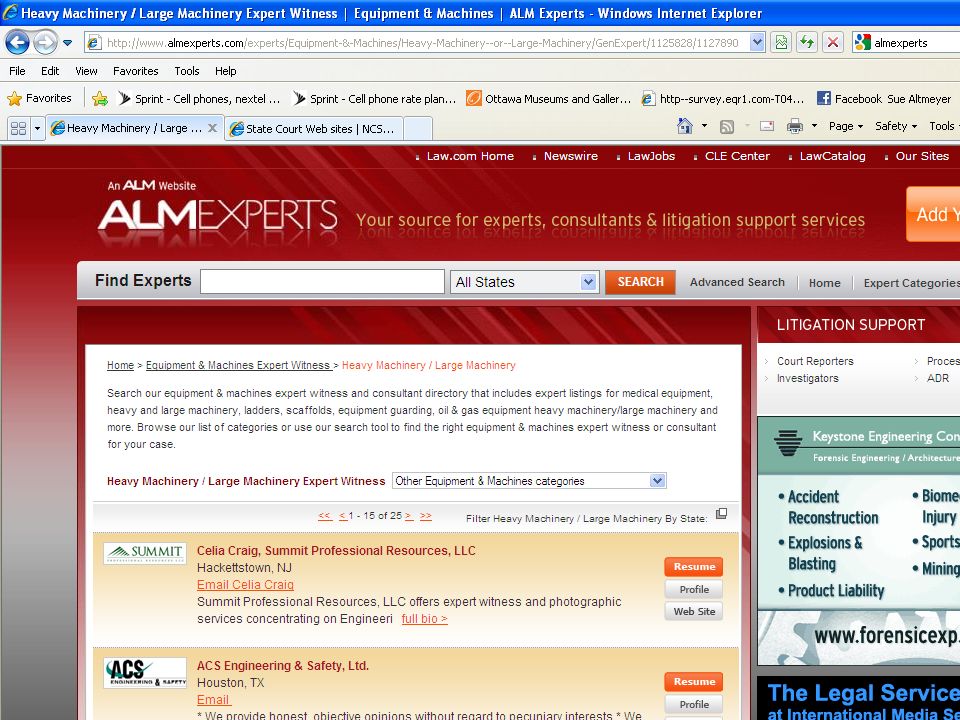Click the Add to Favorites Bar star icon
This screenshot has height=720, width=960.
point(100,99)
